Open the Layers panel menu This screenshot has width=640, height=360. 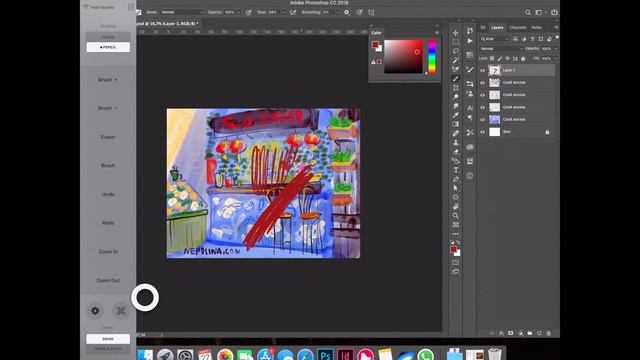(556, 27)
